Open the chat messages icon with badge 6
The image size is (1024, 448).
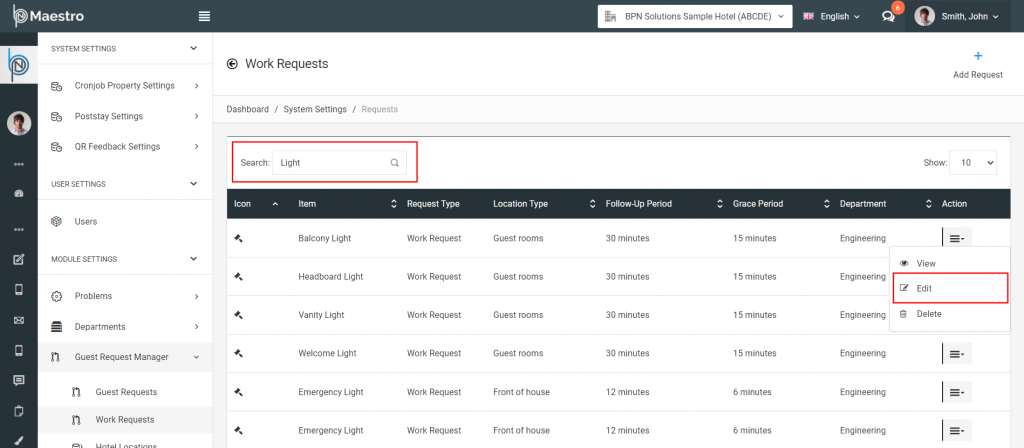tap(888, 16)
